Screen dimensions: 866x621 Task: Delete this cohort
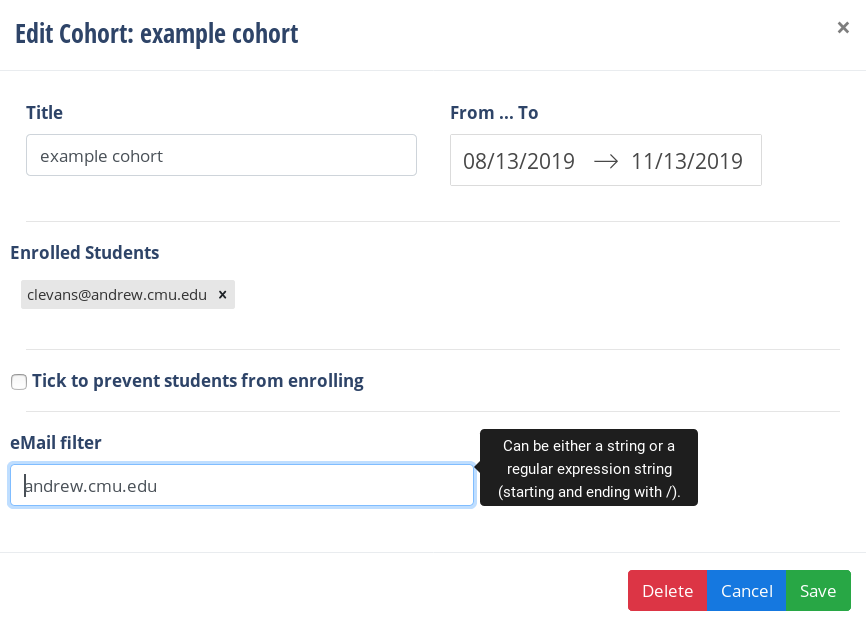[667, 591]
